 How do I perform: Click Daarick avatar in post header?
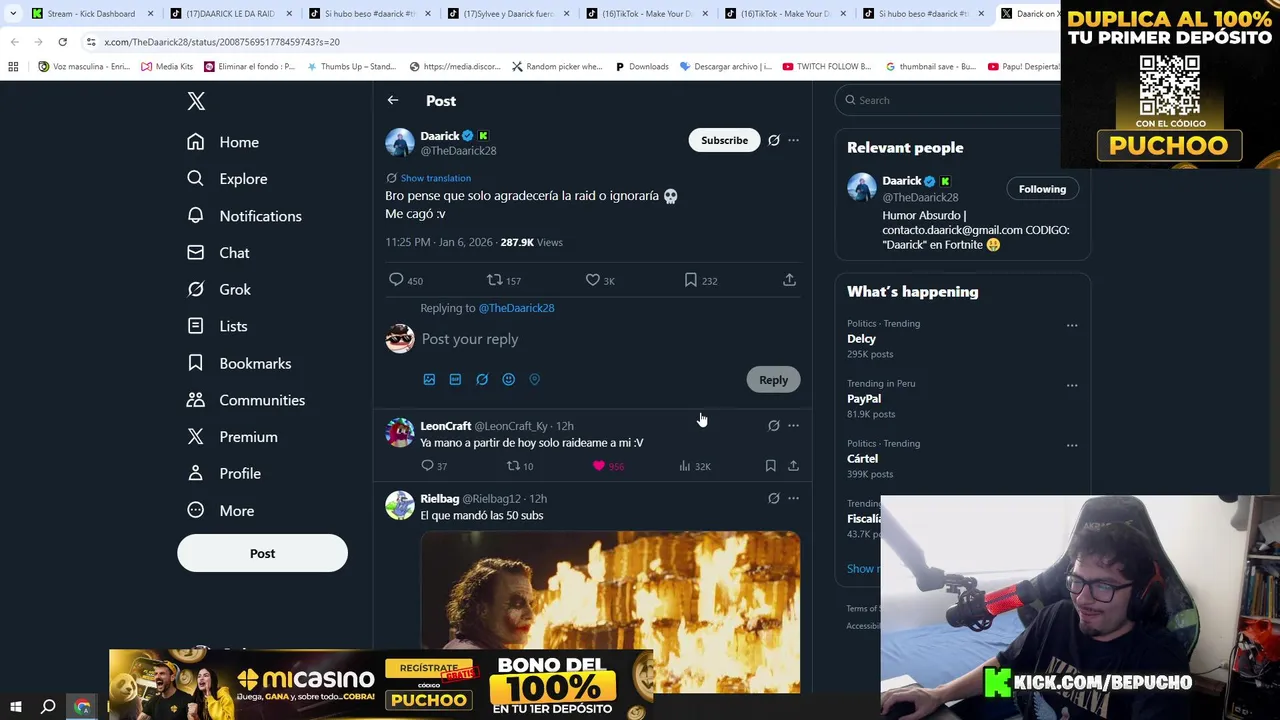(400, 142)
